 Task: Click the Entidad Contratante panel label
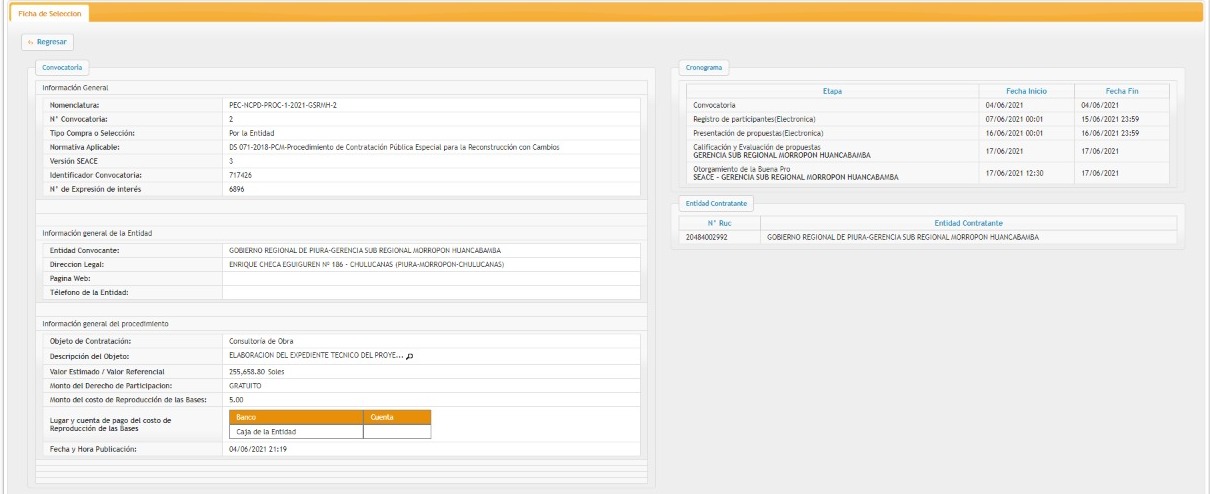click(x=716, y=203)
